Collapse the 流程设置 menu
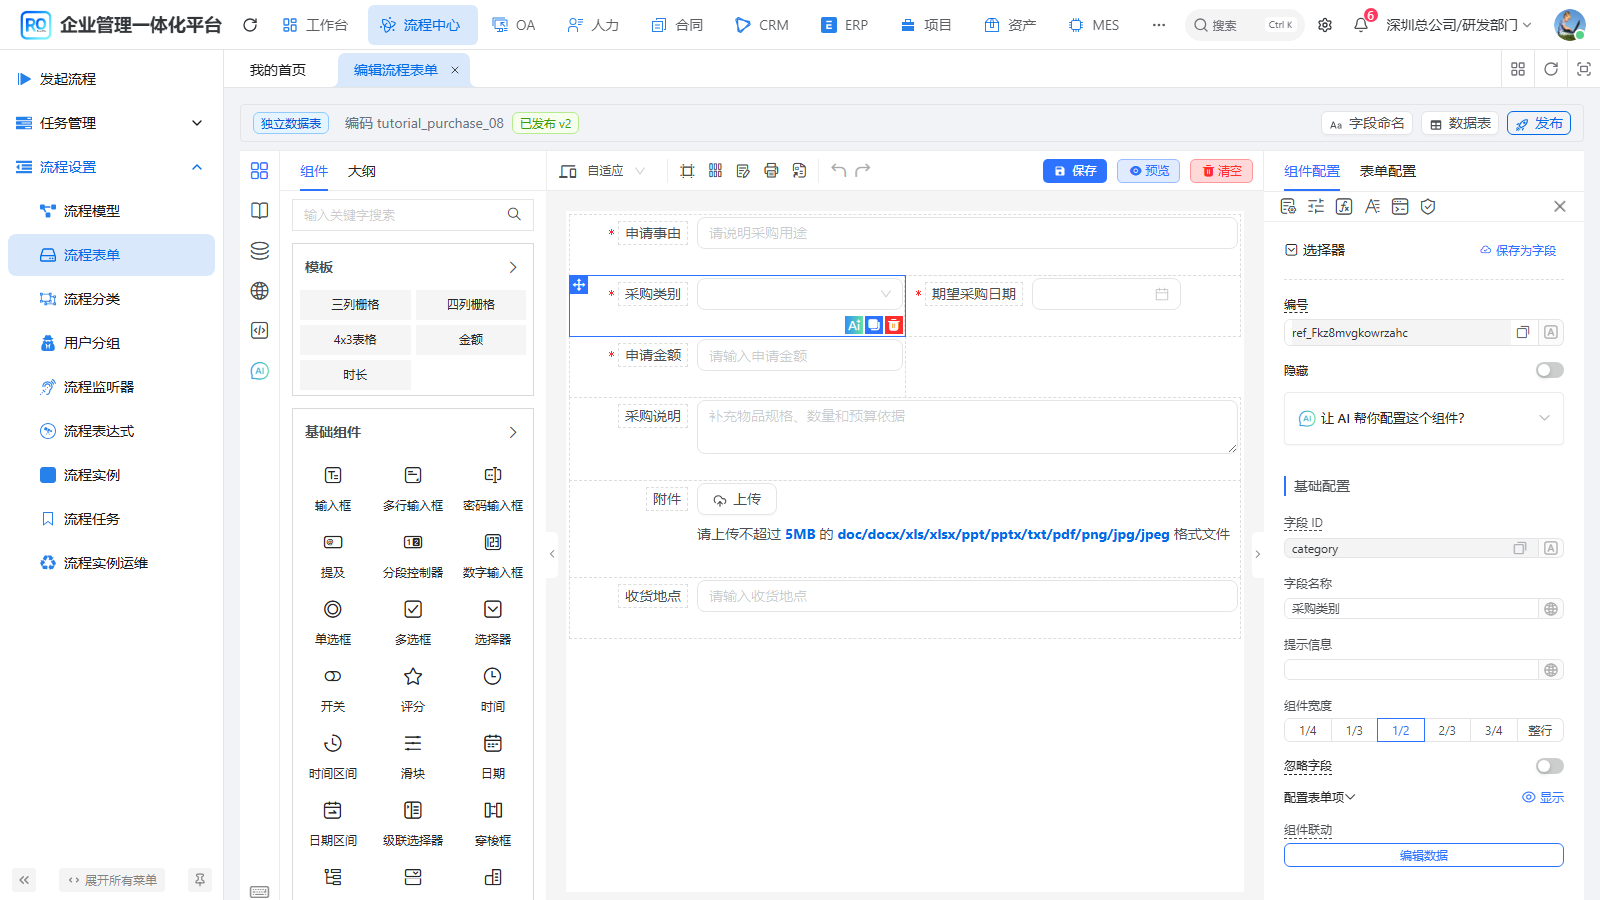This screenshot has height=900, width=1600. pos(111,167)
